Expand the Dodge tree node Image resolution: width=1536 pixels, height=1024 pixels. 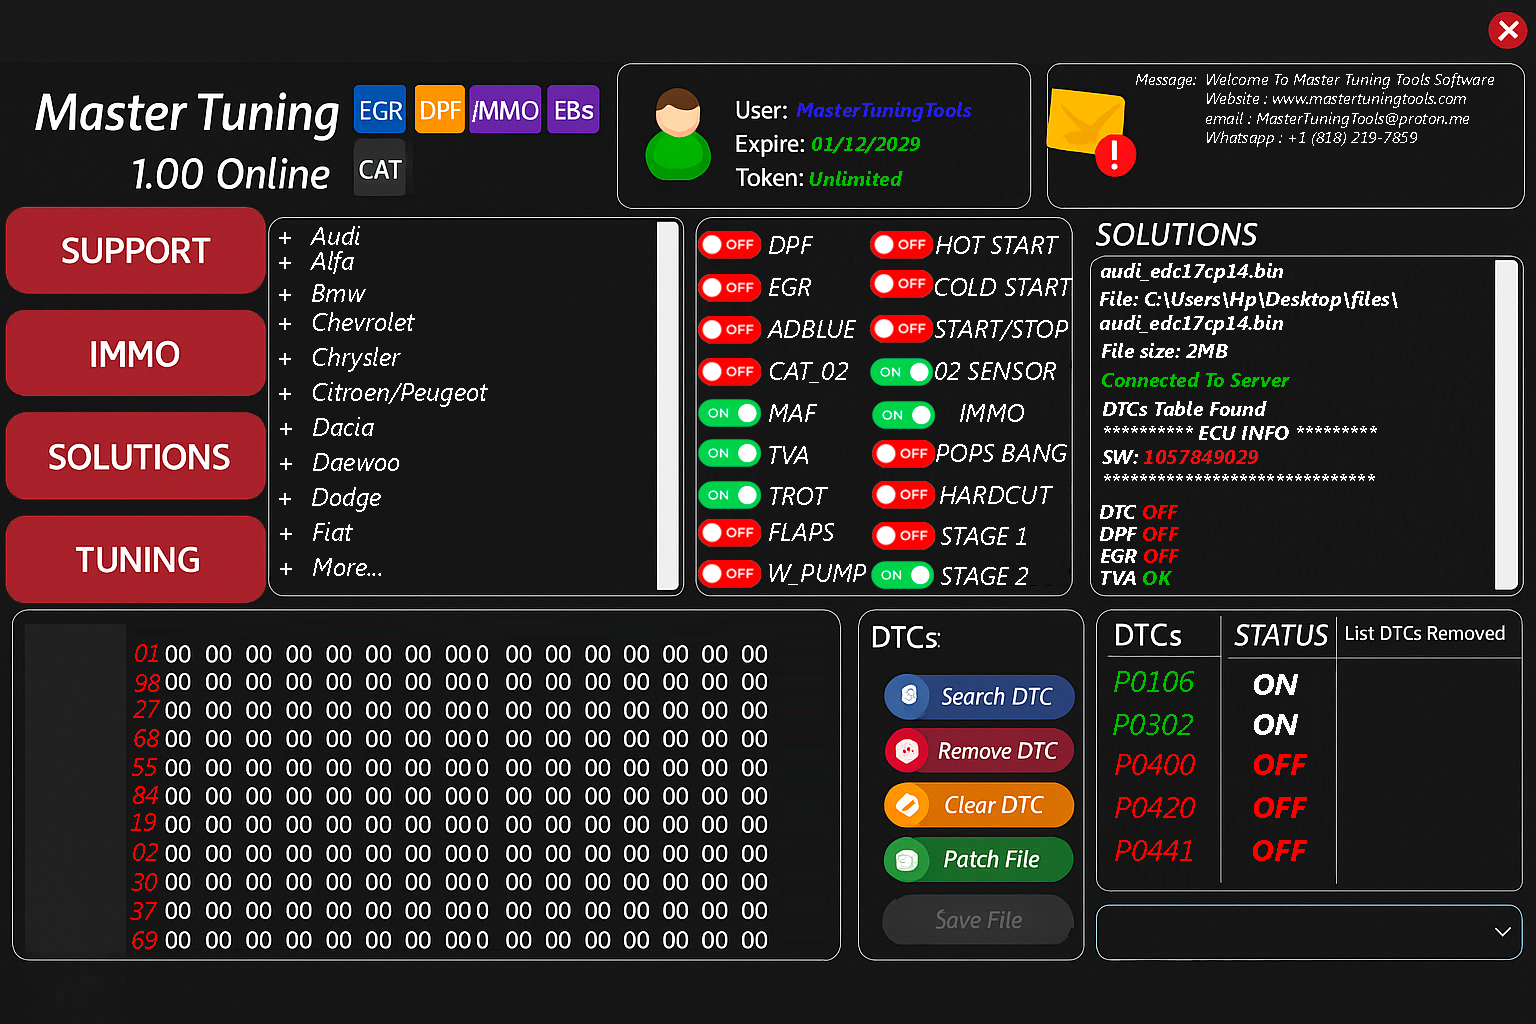click(x=285, y=499)
